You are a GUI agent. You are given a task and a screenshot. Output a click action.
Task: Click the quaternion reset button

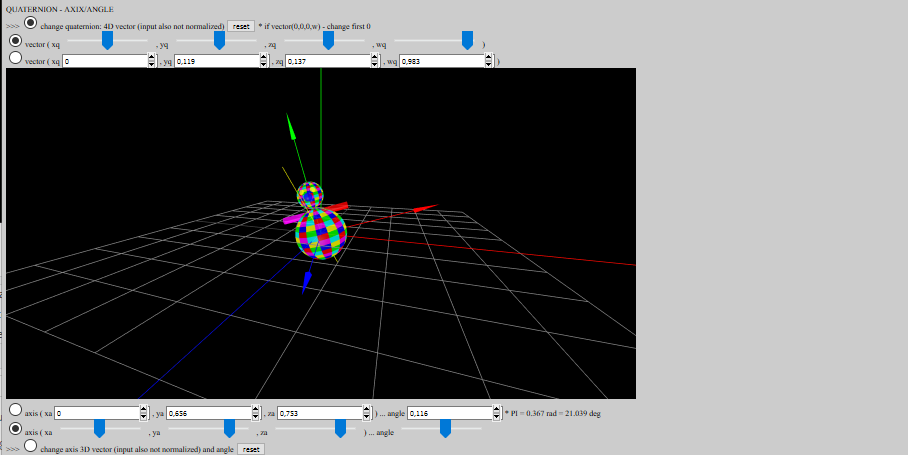(x=241, y=27)
